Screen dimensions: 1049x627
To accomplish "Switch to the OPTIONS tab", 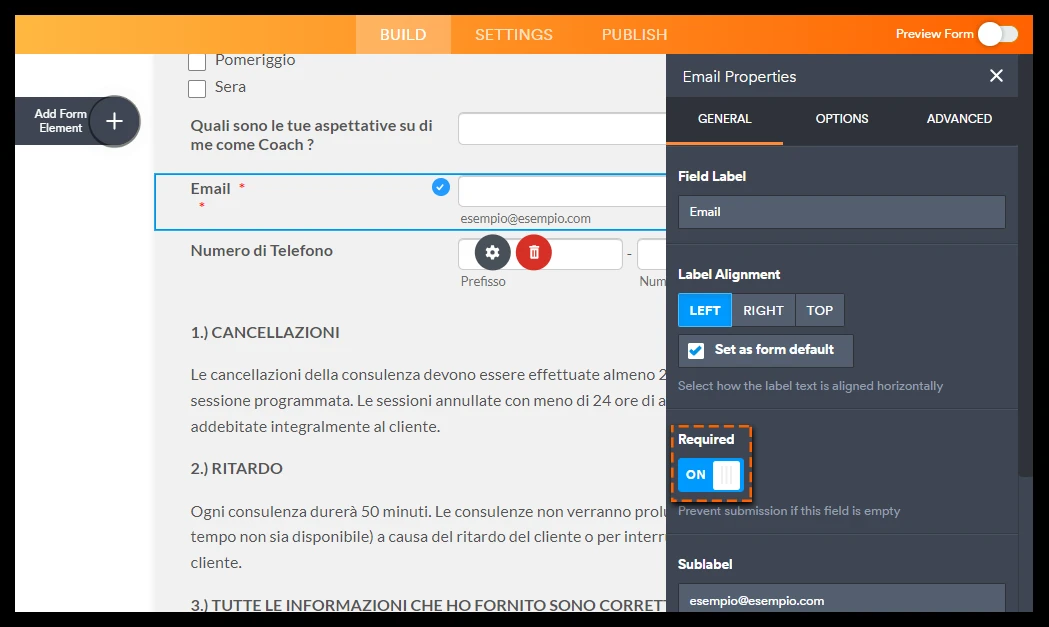I will tap(841, 118).
